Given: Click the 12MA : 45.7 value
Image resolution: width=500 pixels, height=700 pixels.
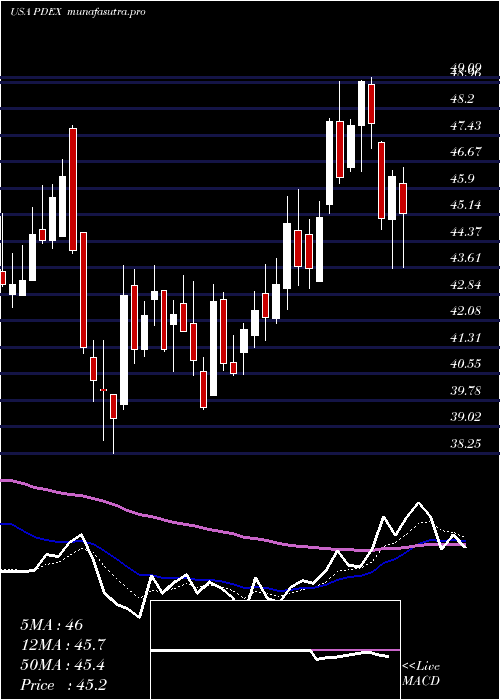Looking at the screenshot, I should coord(65,645).
